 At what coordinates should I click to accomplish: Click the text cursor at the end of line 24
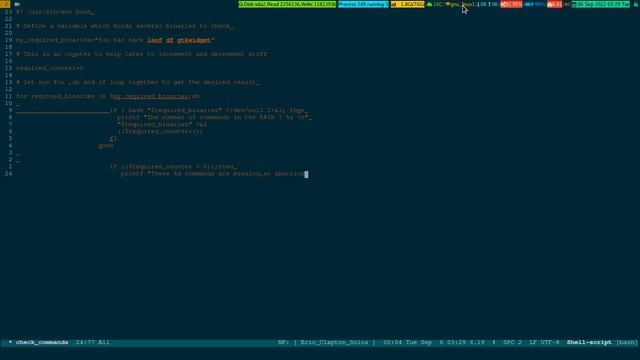pos(307,174)
